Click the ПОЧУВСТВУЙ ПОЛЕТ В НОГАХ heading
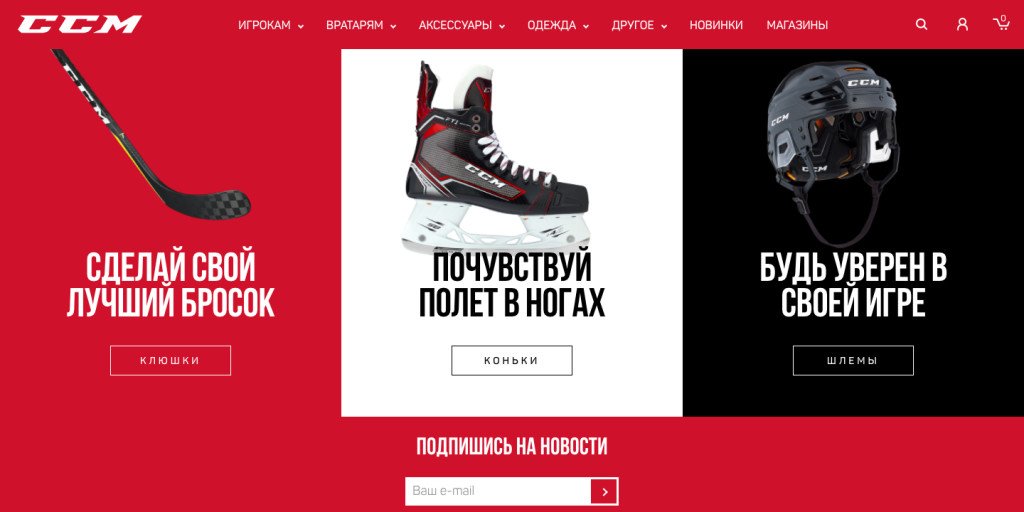This screenshot has width=1024, height=512. point(512,286)
